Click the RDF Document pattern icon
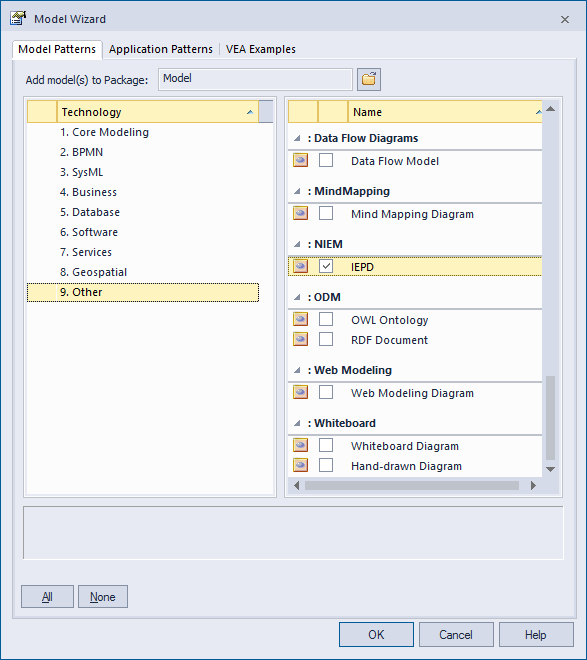This screenshot has height=660, width=587. tap(300, 339)
